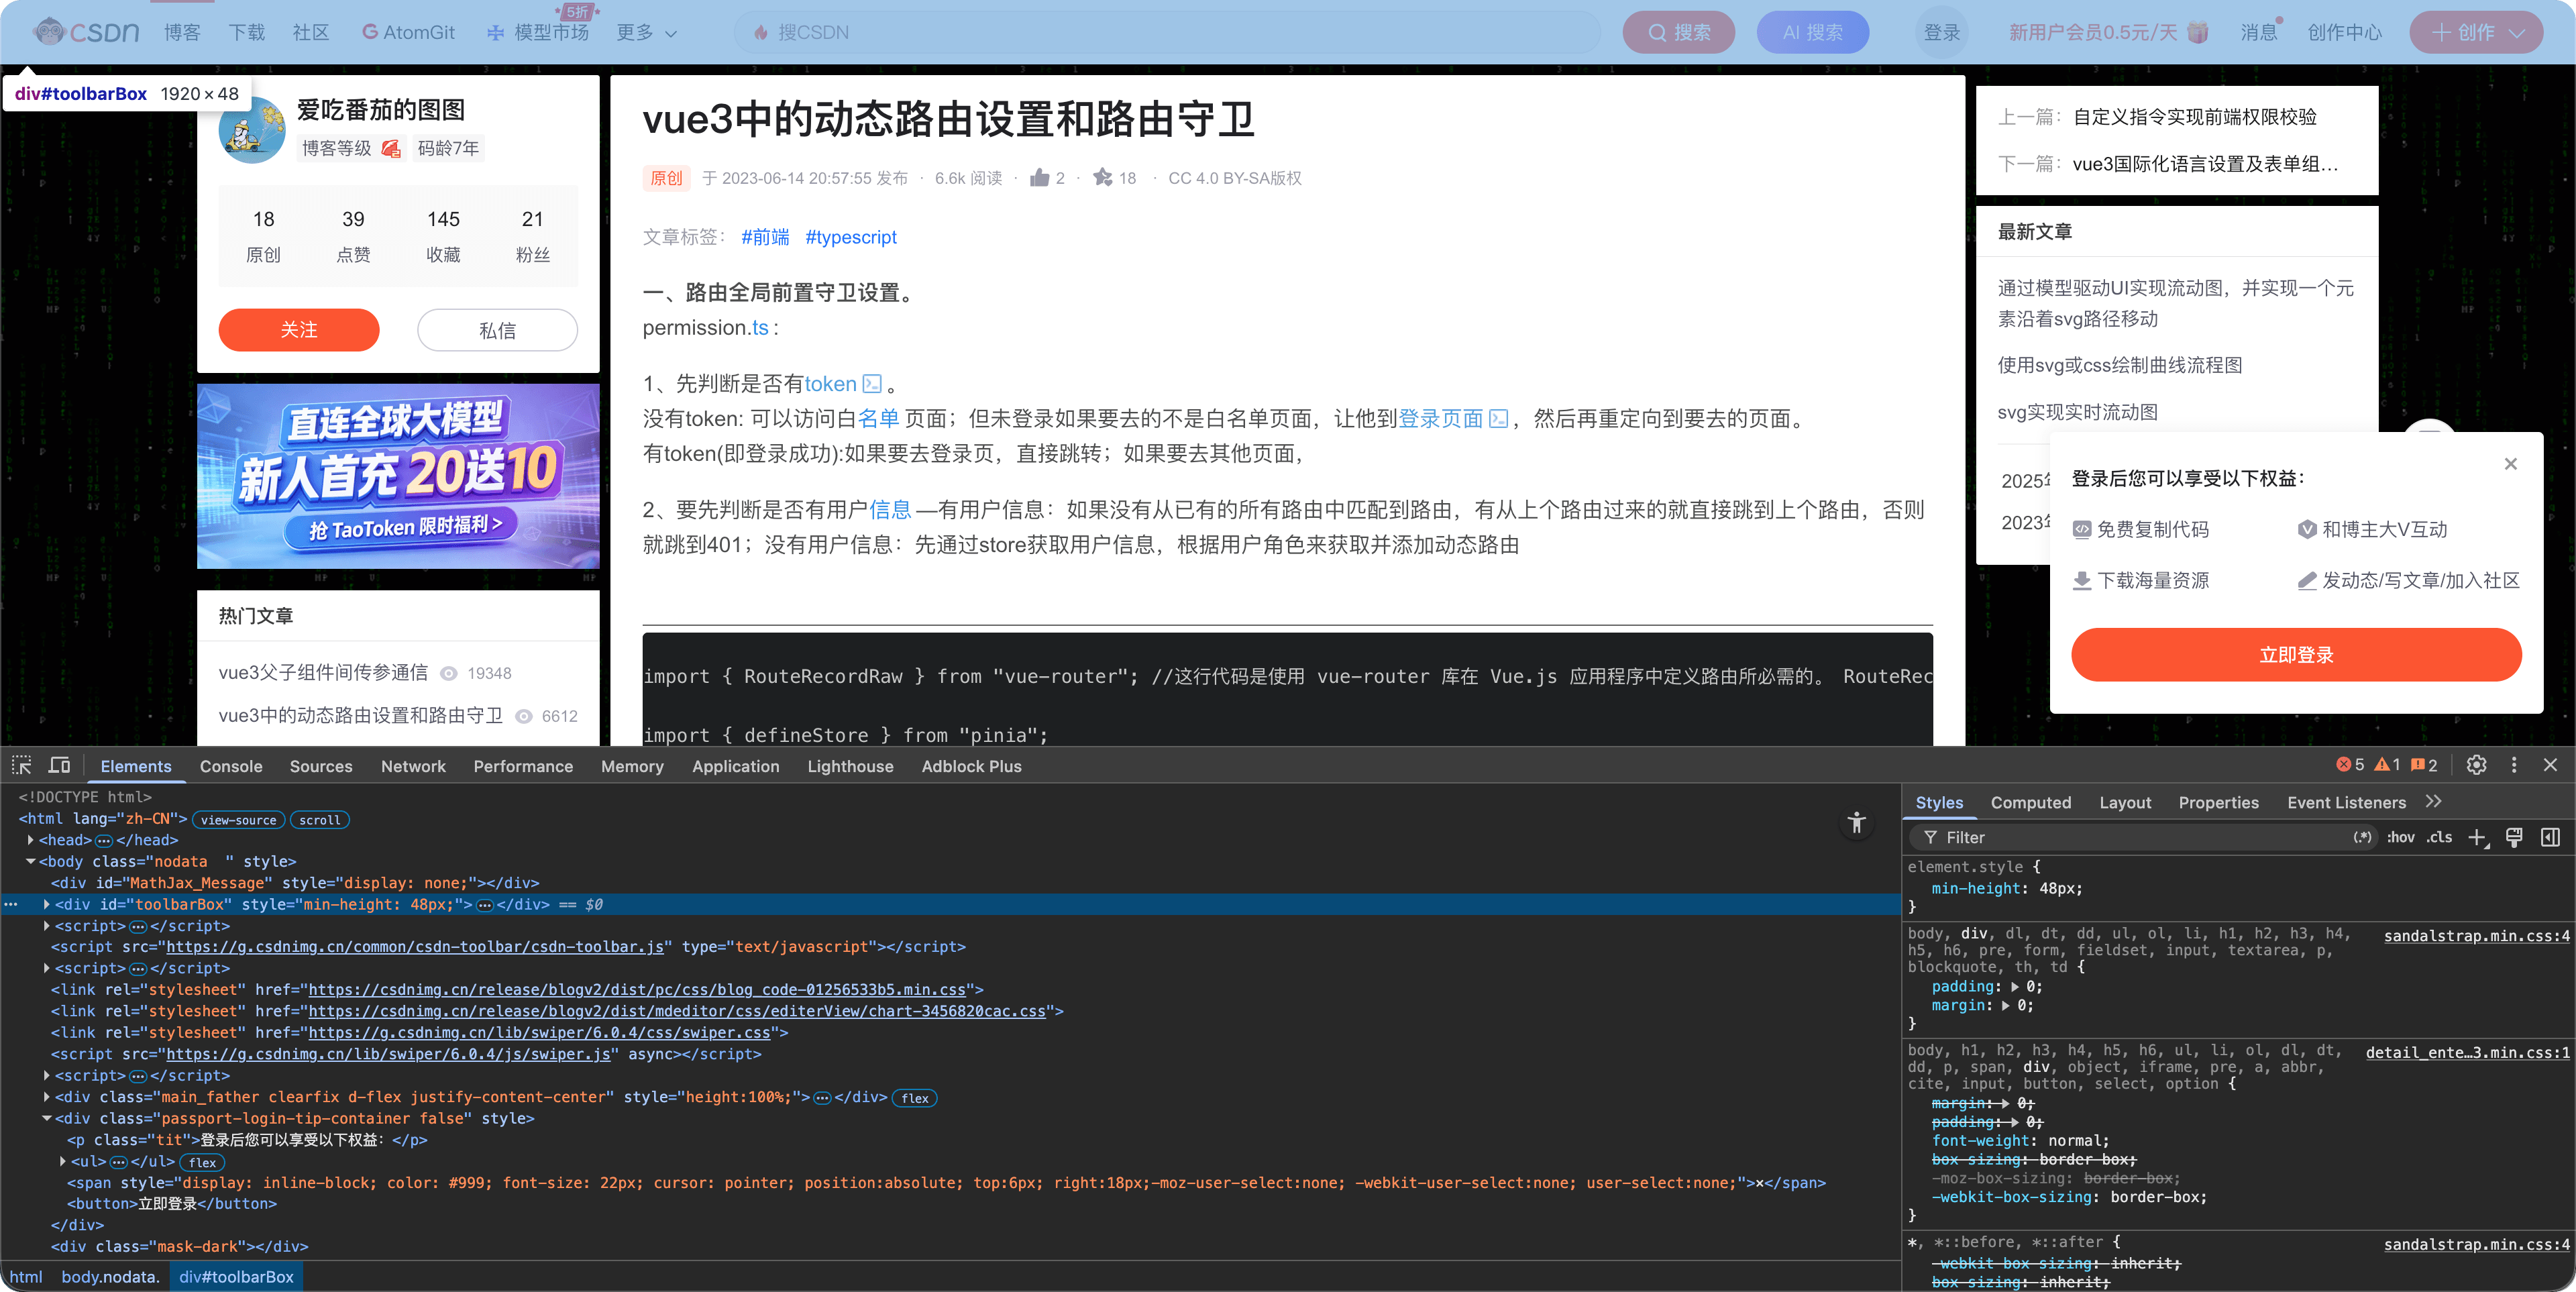This screenshot has width=2576, height=1292.
Task: Click the collapsed-content ellipsis in the head element
Action: (103, 840)
